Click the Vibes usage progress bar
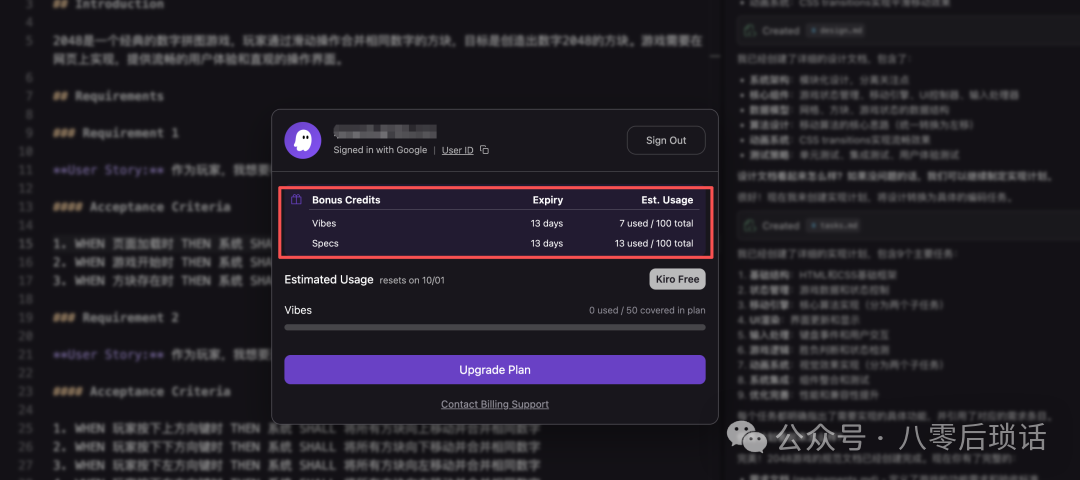Image resolution: width=1080 pixels, height=480 pixels. pyautogui.click(x=495, y=327)
